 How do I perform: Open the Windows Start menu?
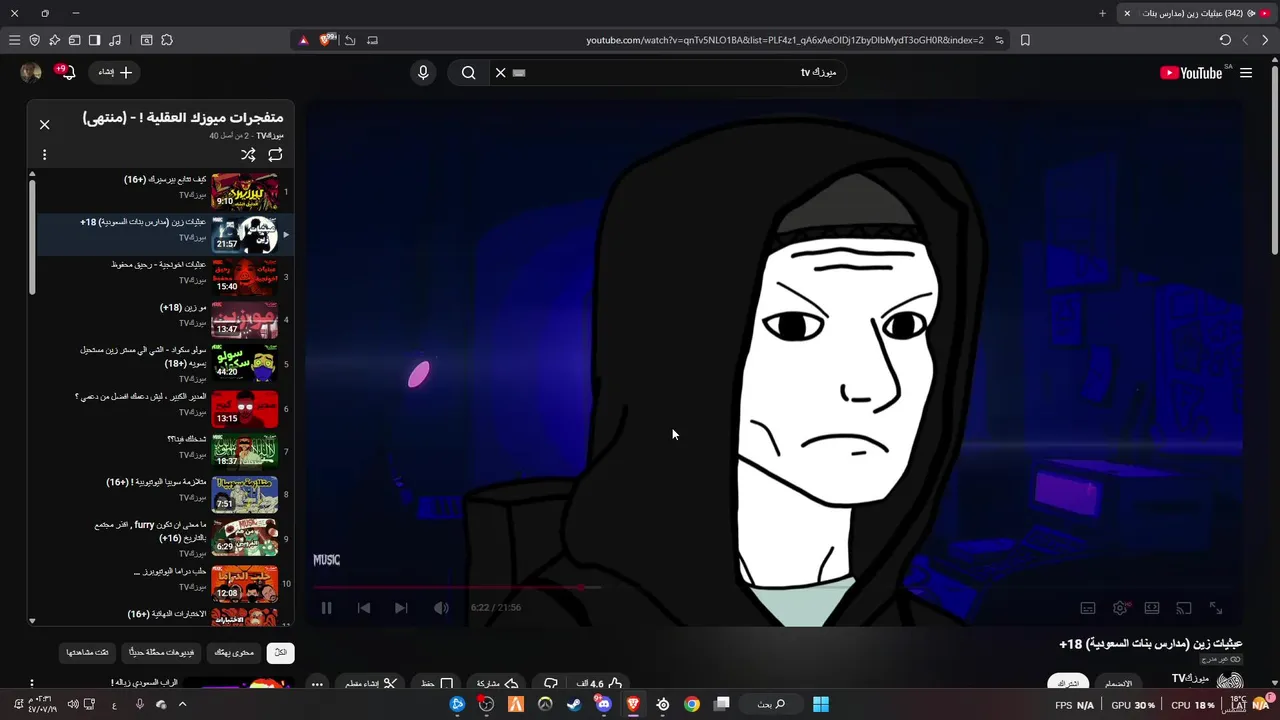(821, 704)
